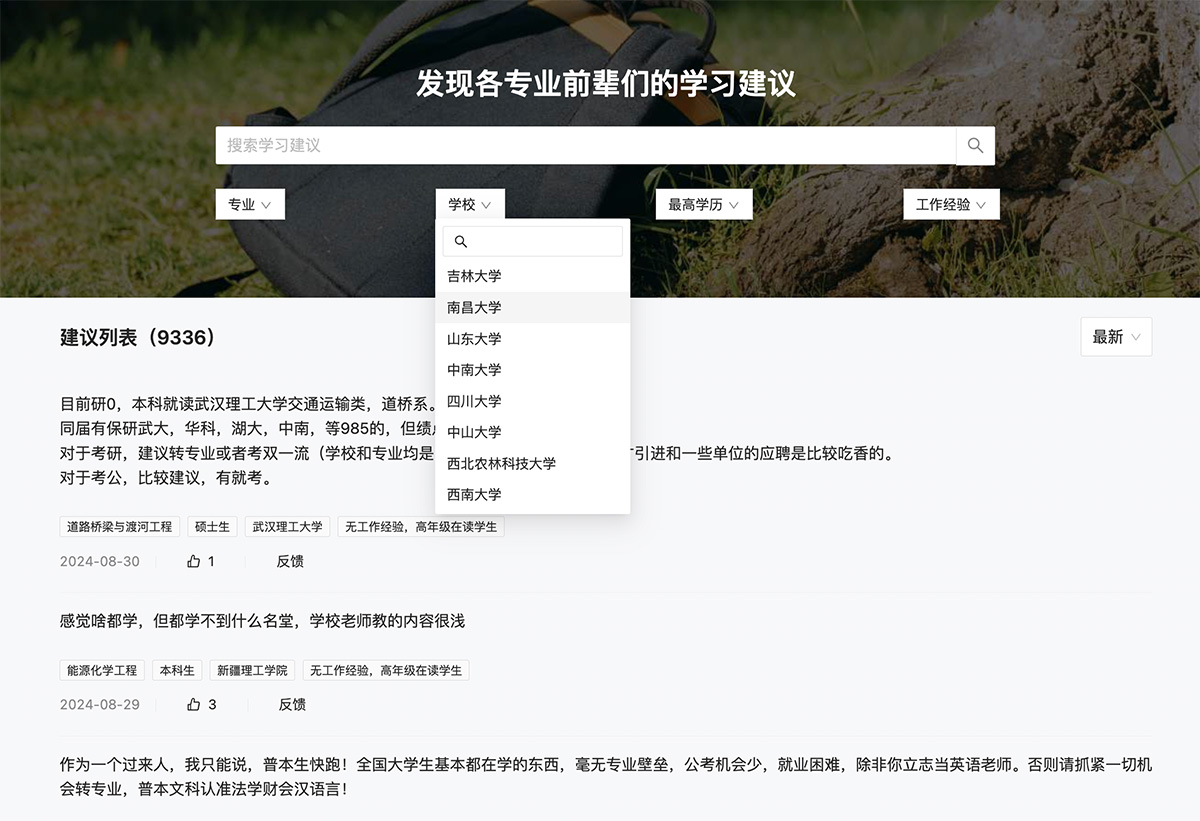Focus the 搜索学习建议 search box

pyautogui.click(x=585, y=145)
